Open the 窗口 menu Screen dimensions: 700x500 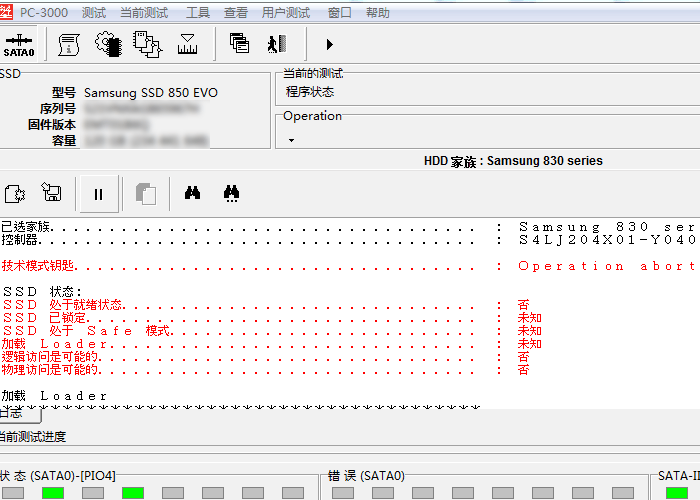pyautogui.click(x=339, y=12)
